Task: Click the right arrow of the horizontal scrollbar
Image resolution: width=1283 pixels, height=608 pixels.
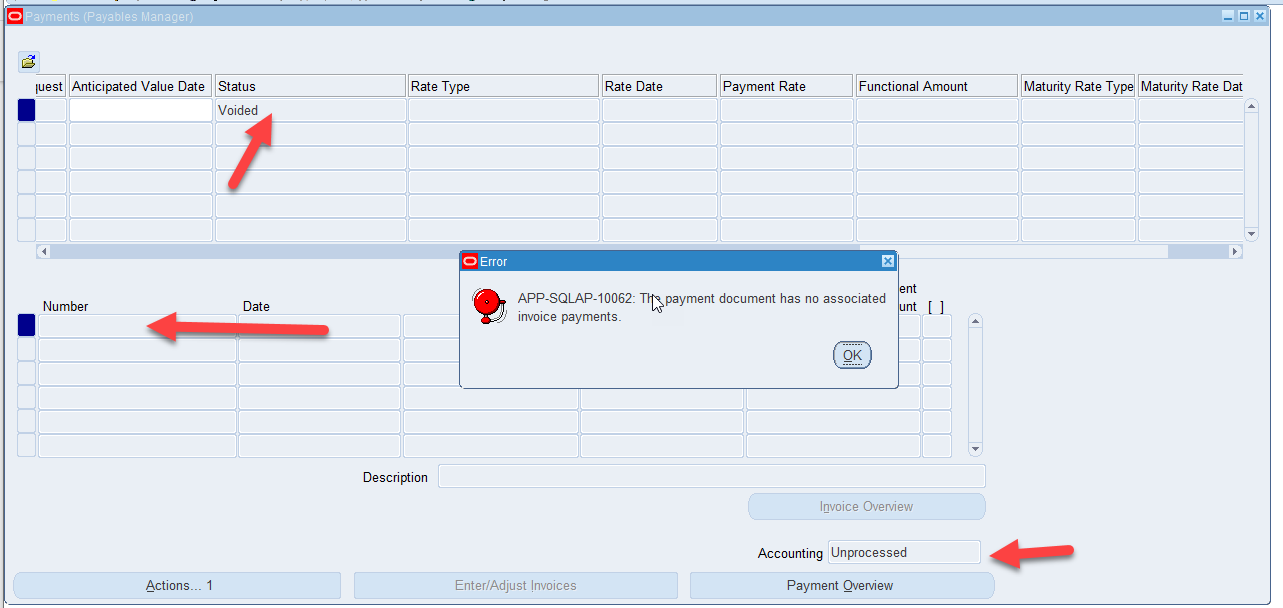Action: coord(1235,251)
